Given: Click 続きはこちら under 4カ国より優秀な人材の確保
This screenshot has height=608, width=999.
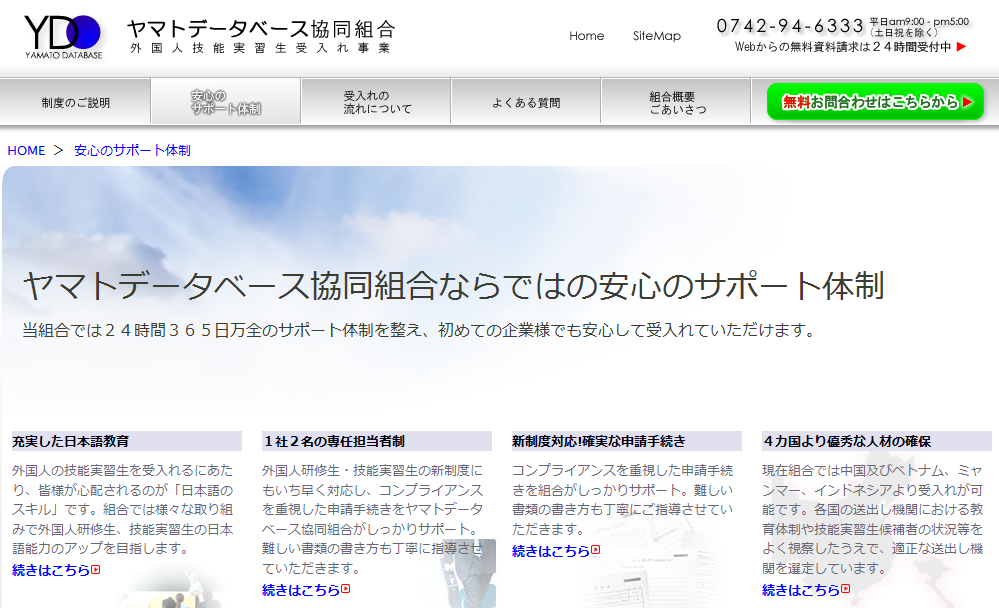Looking at the screenshot, I should (x=801, y=590).
